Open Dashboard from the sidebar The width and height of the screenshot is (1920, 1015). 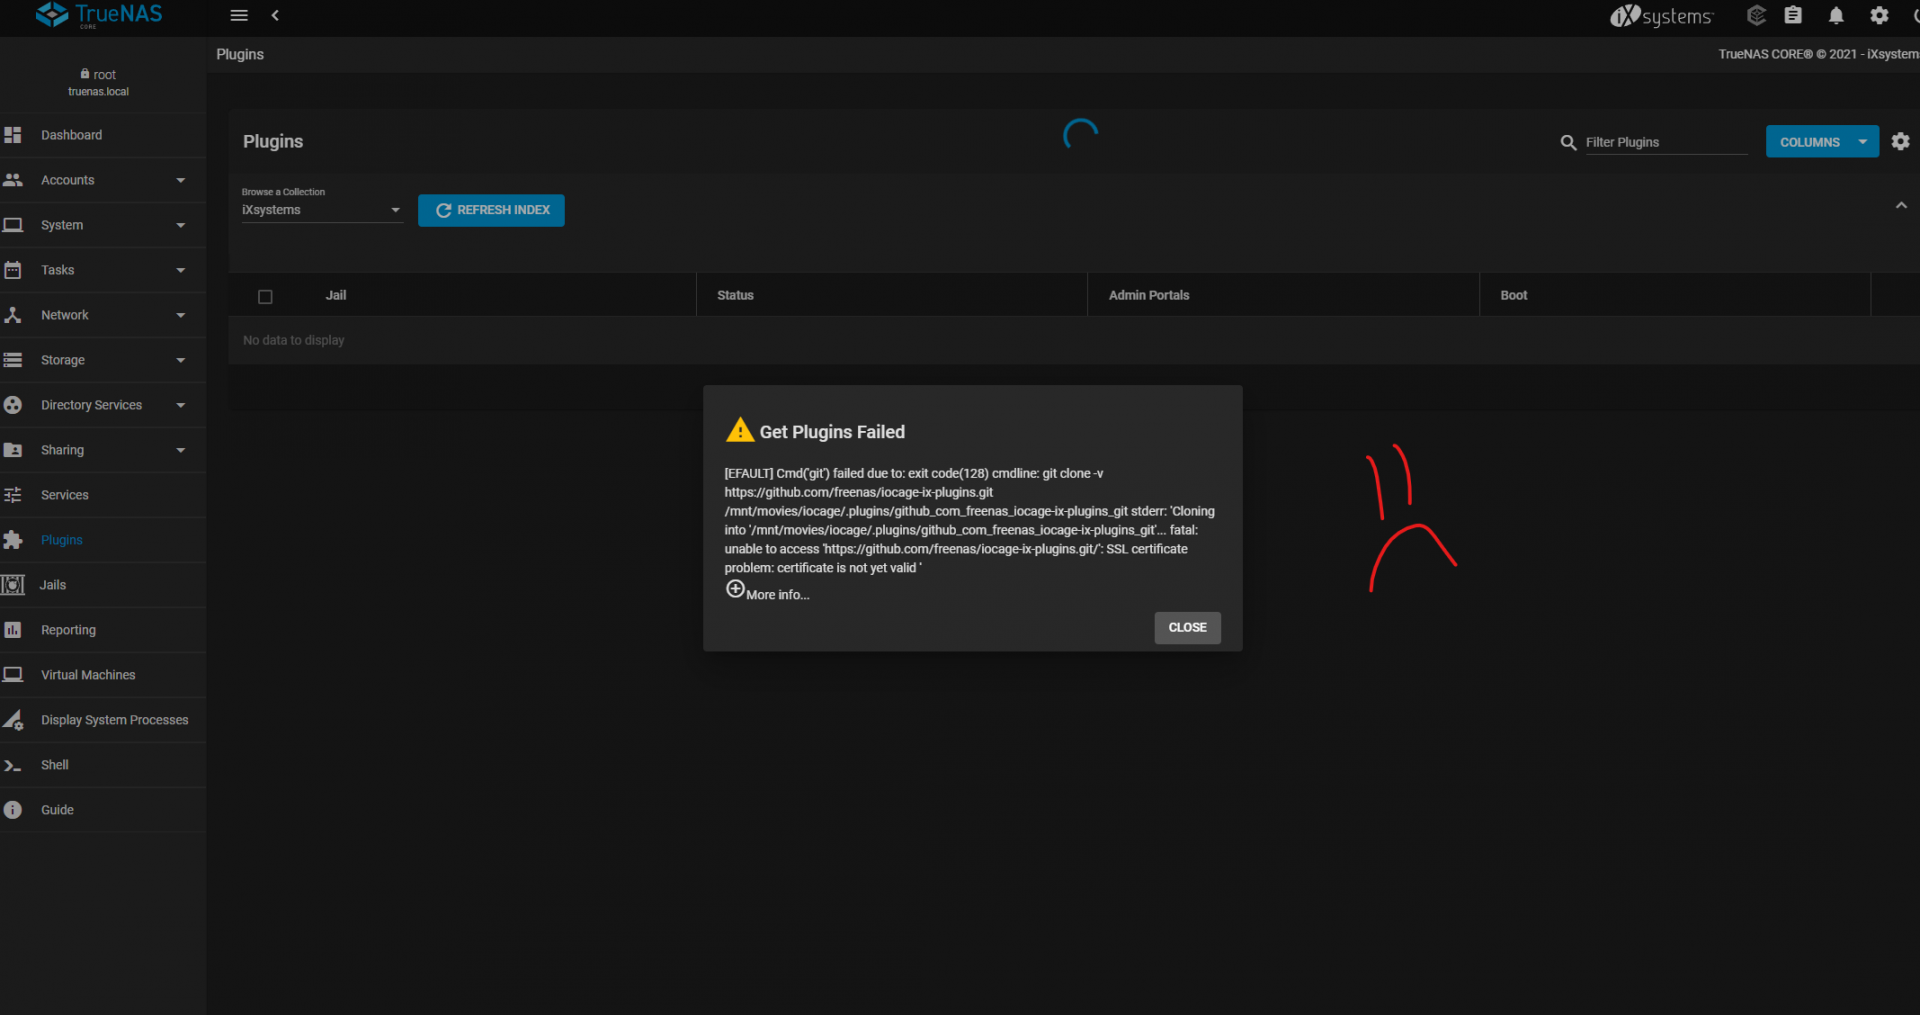click(x=71, y=135)
